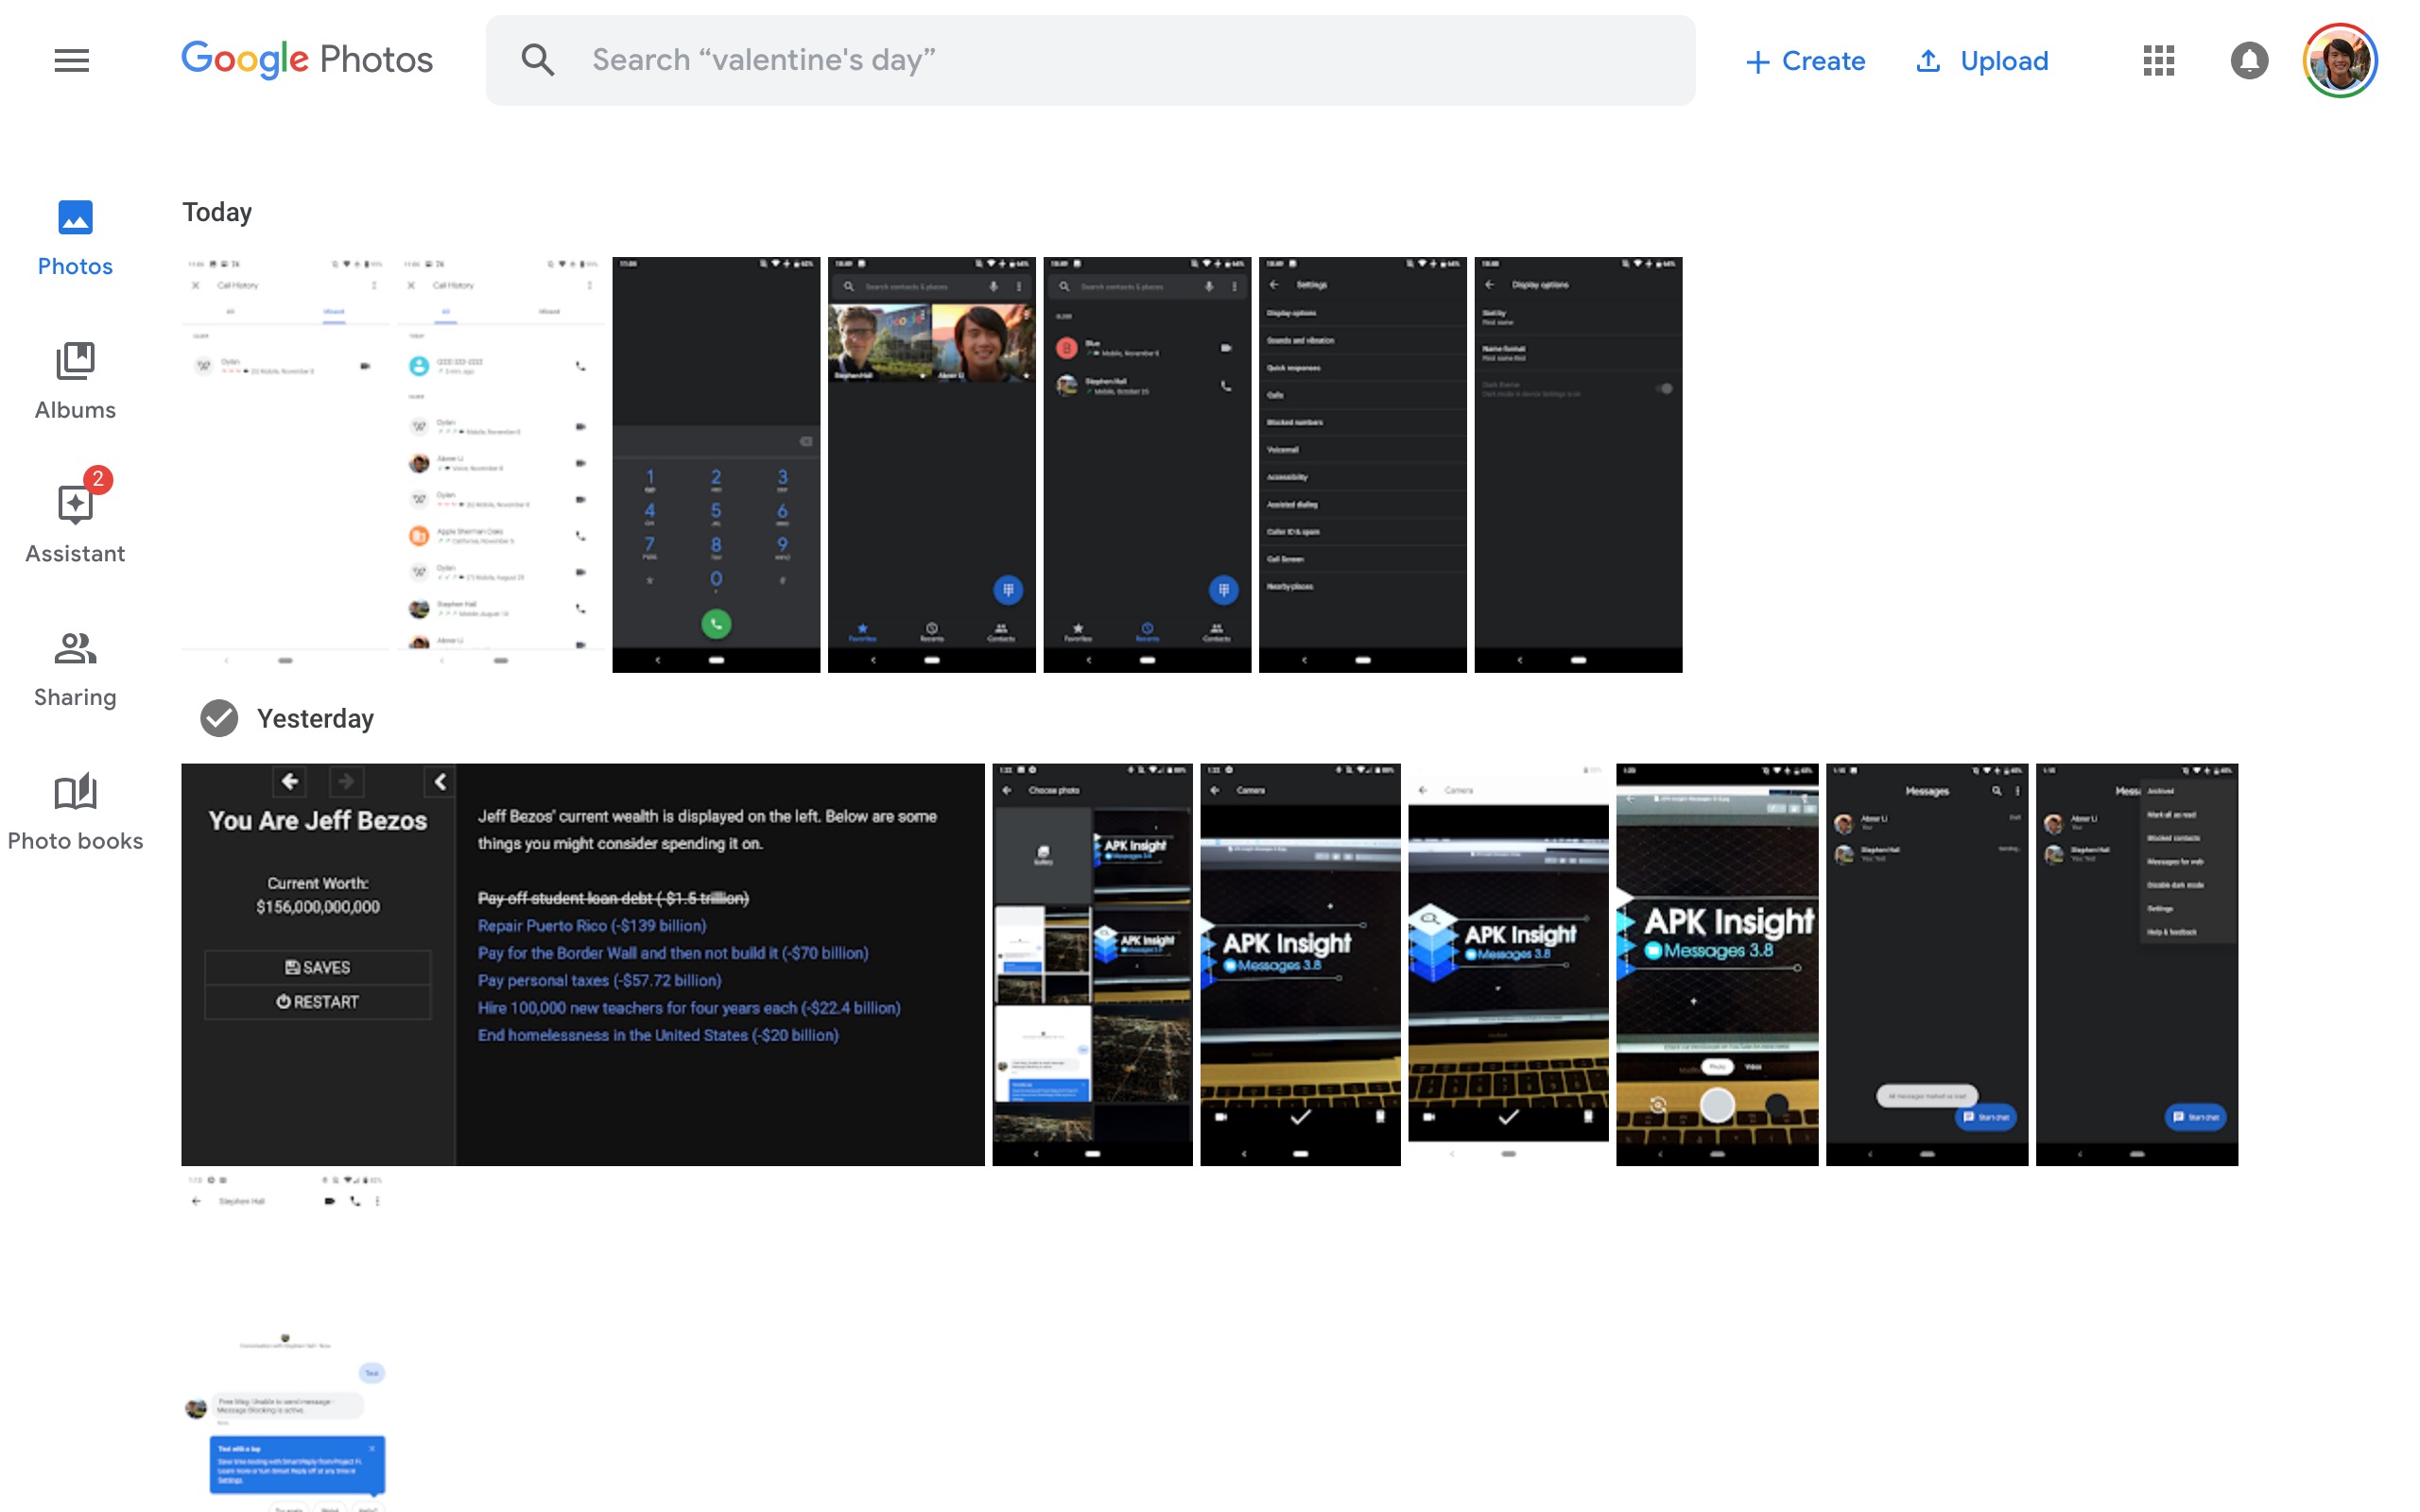Open Create menu
The height and width of the screenshot is (1512, 2420).
[x=1805, y=60]
